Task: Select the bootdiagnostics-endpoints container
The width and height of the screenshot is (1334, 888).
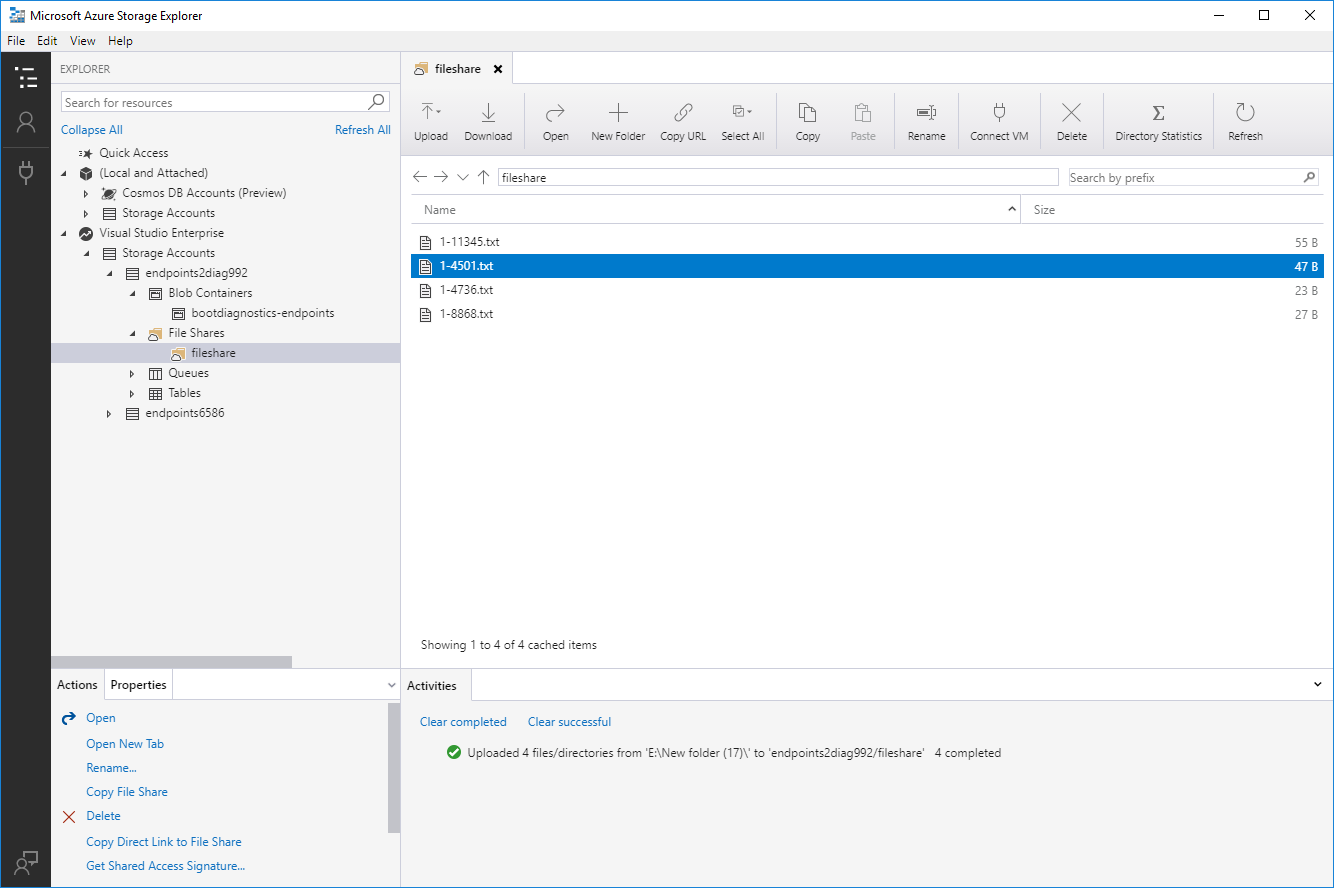Action: tap(262, 313)
